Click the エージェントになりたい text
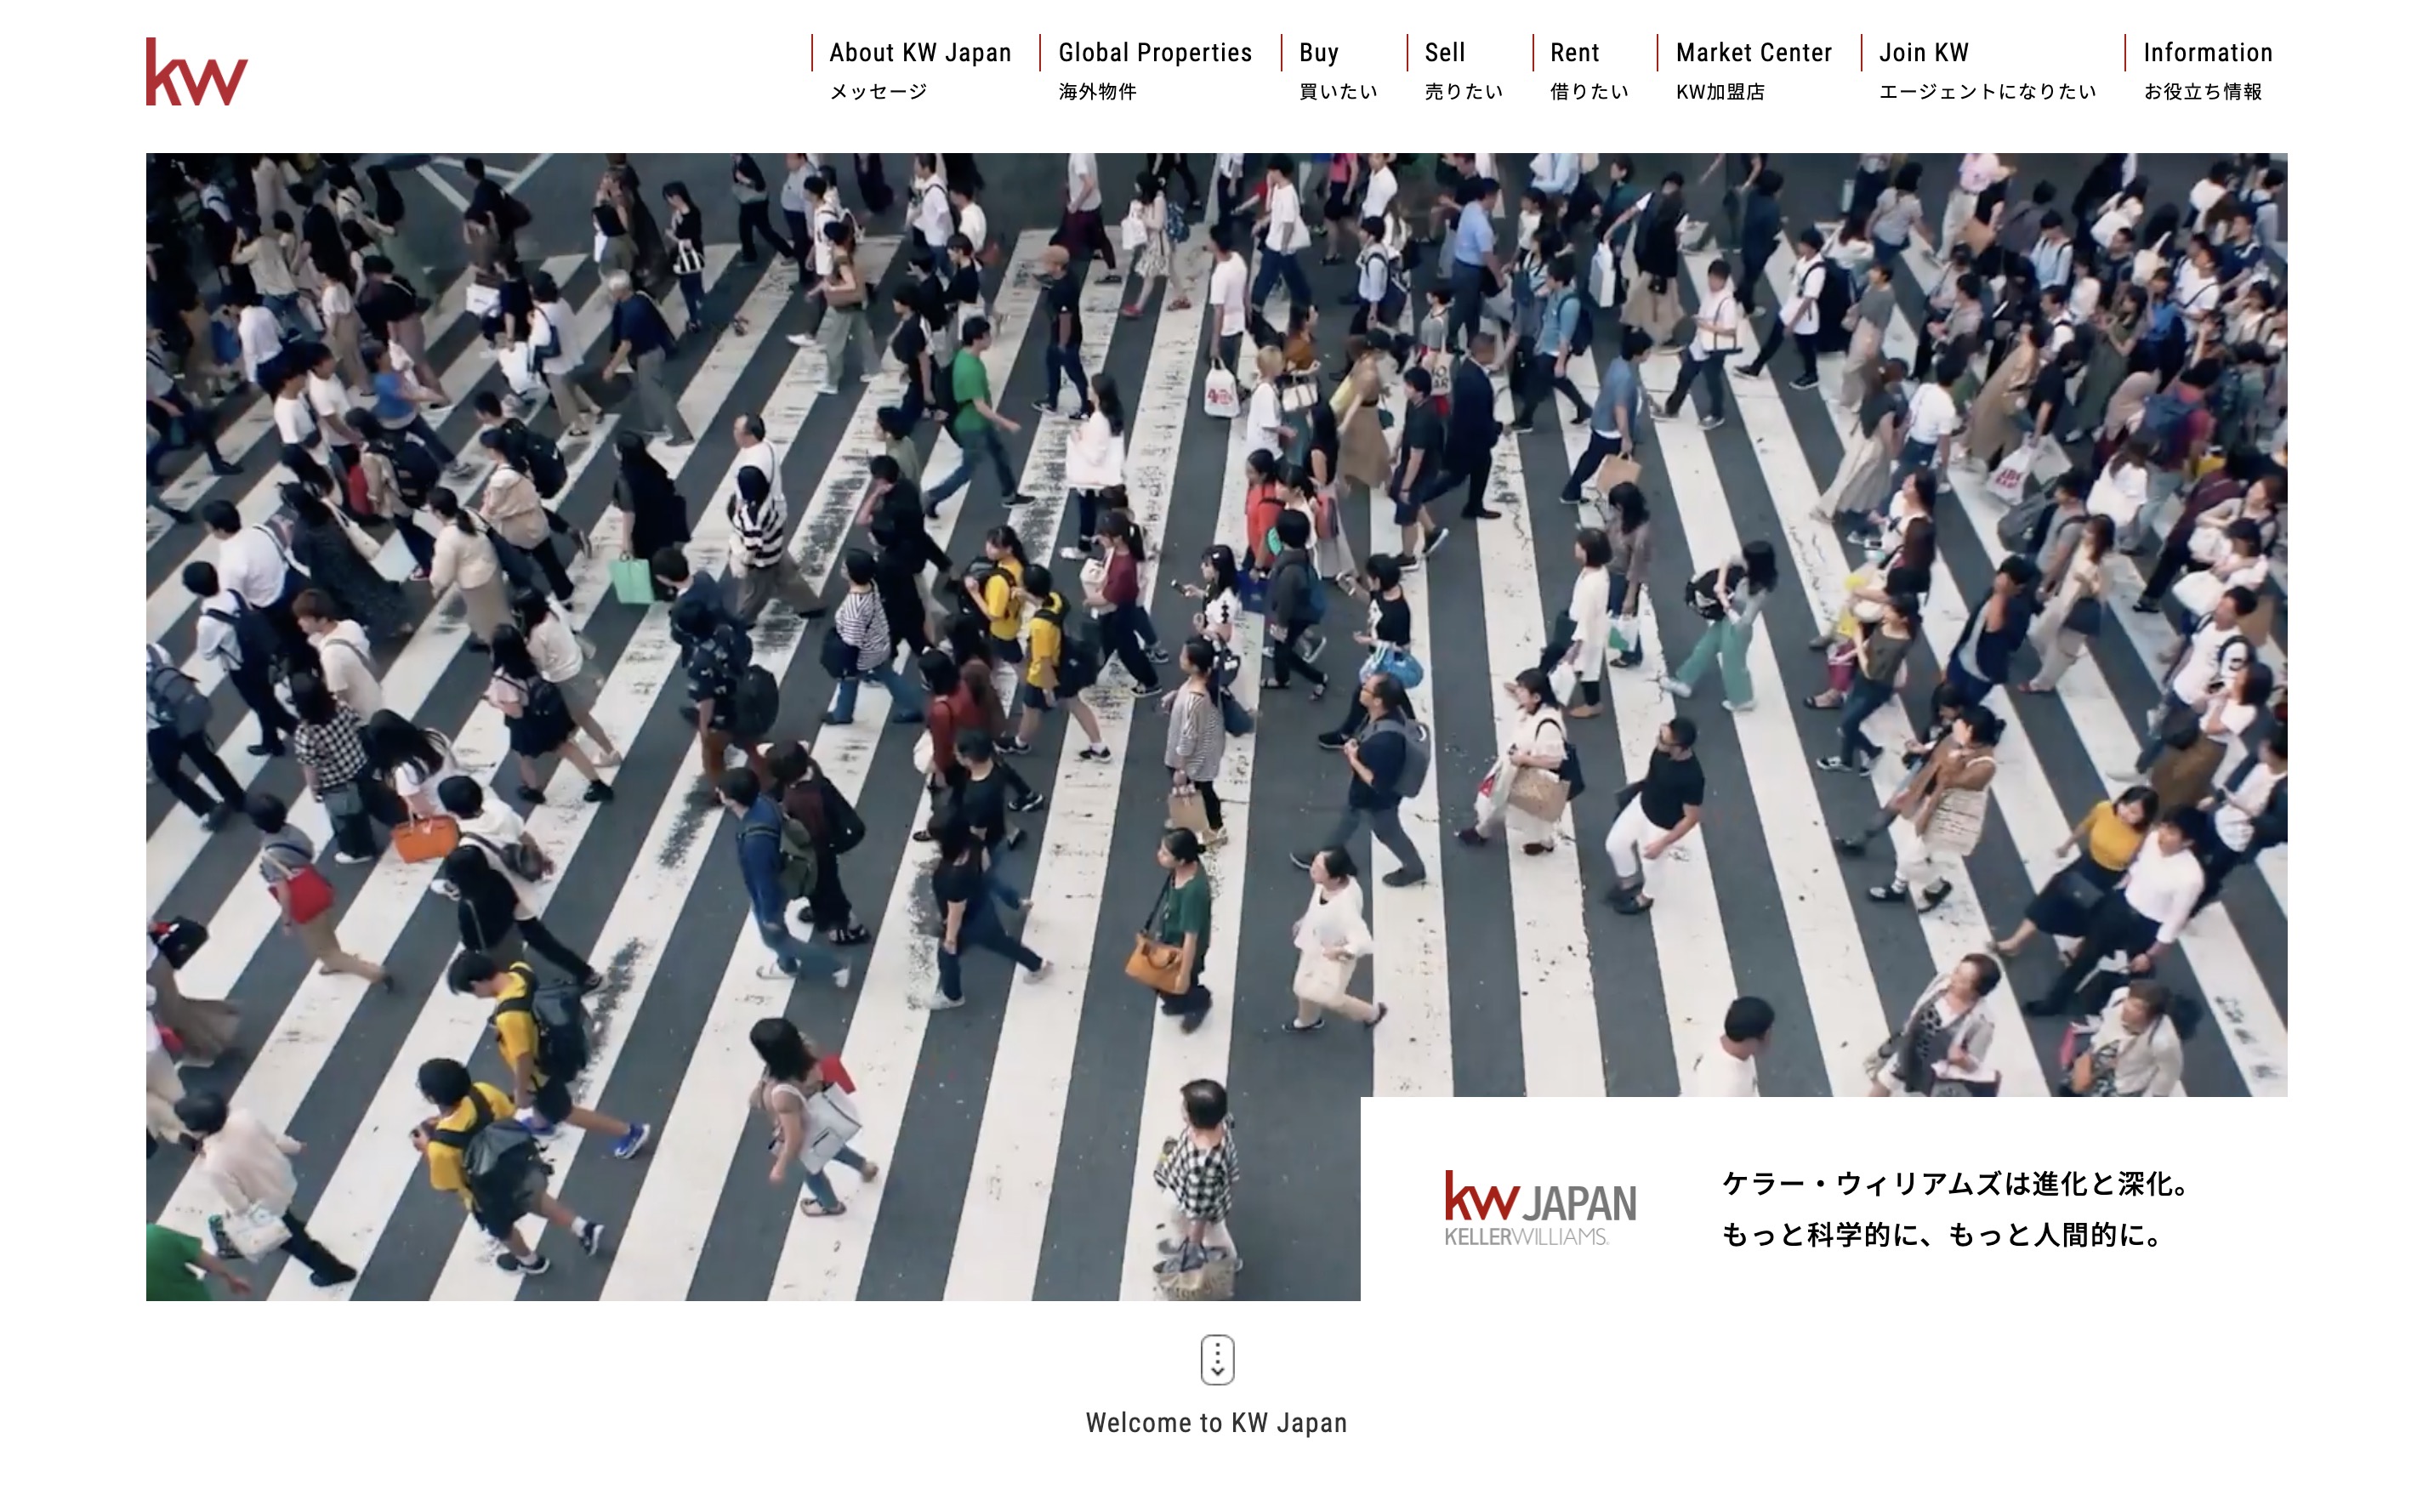 coord(1987,92)
